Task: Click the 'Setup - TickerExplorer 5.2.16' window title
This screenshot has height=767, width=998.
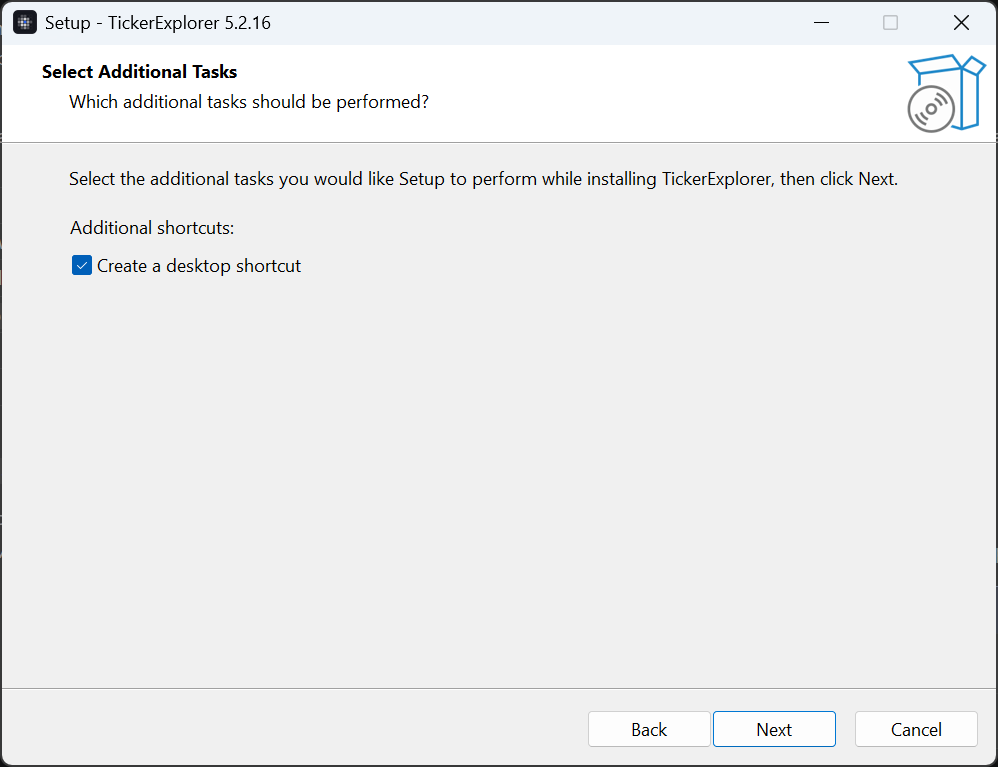Action: [x=158, y=23]
